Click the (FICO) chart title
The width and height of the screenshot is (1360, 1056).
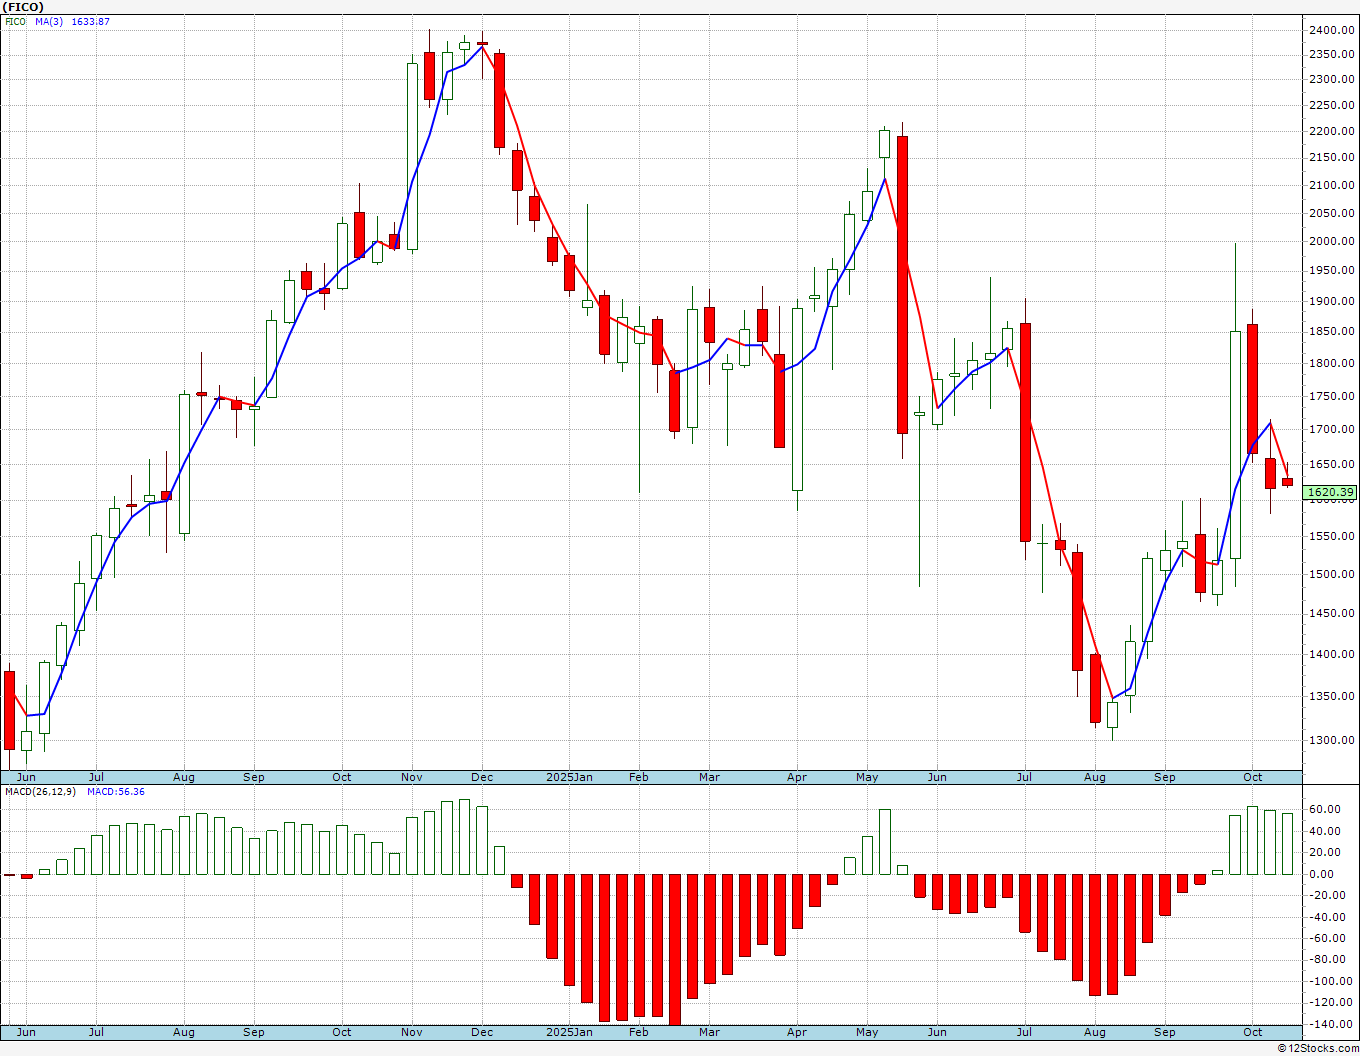click(x=22, y=7)
